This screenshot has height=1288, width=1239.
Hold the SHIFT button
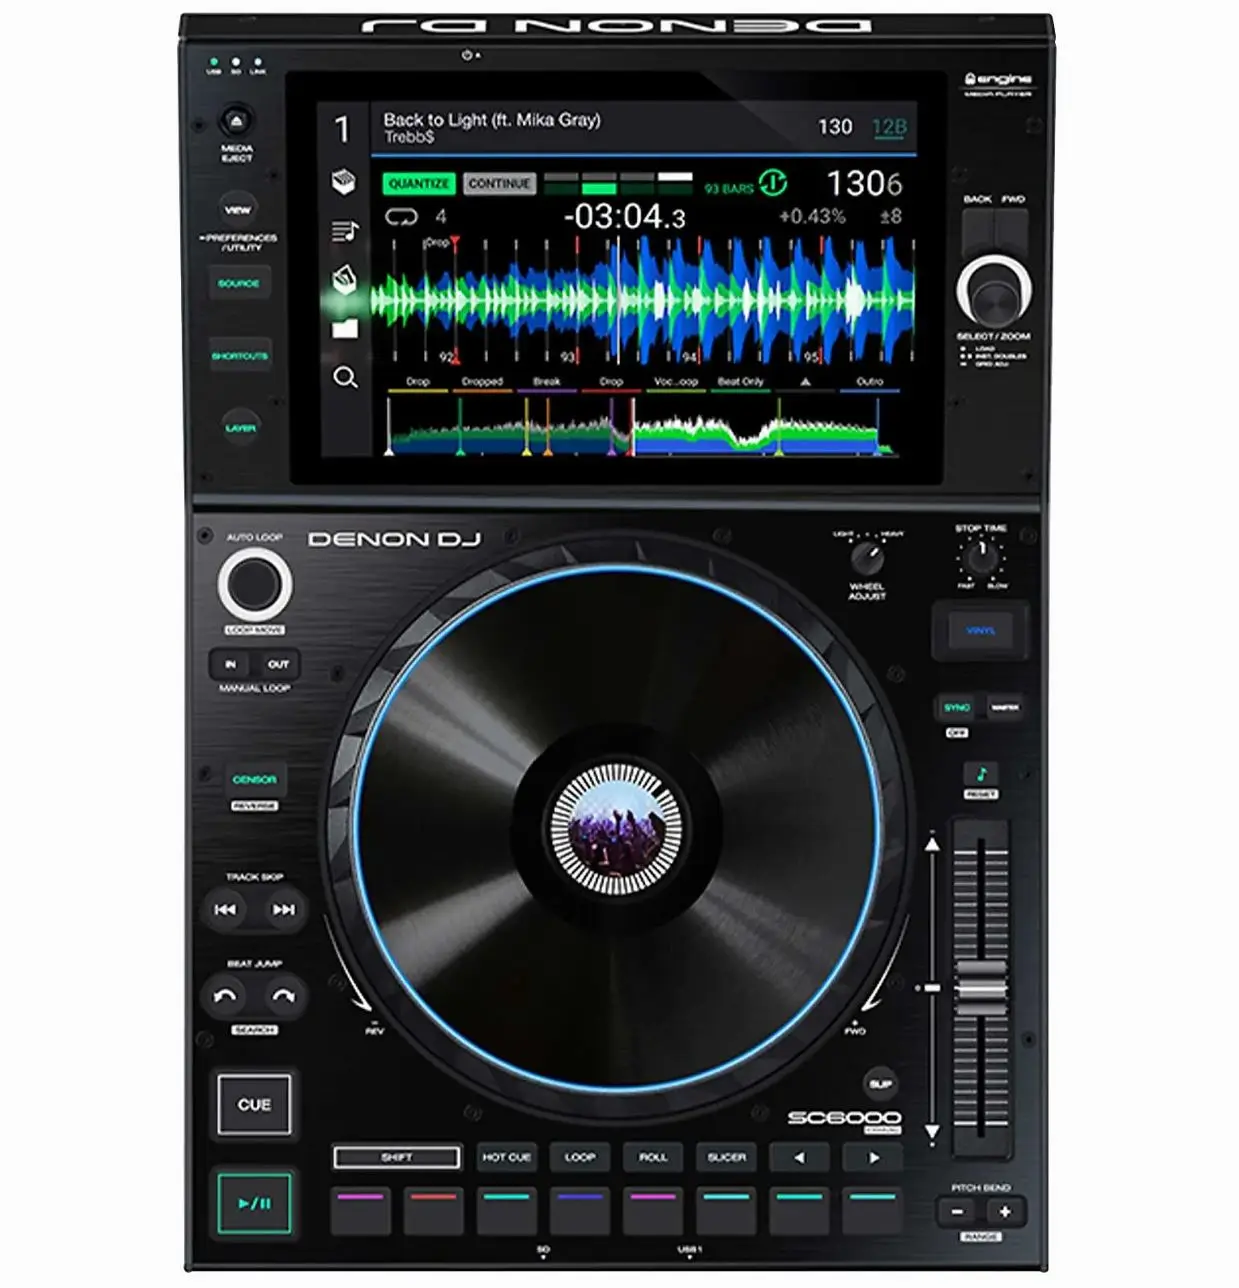396,1157
